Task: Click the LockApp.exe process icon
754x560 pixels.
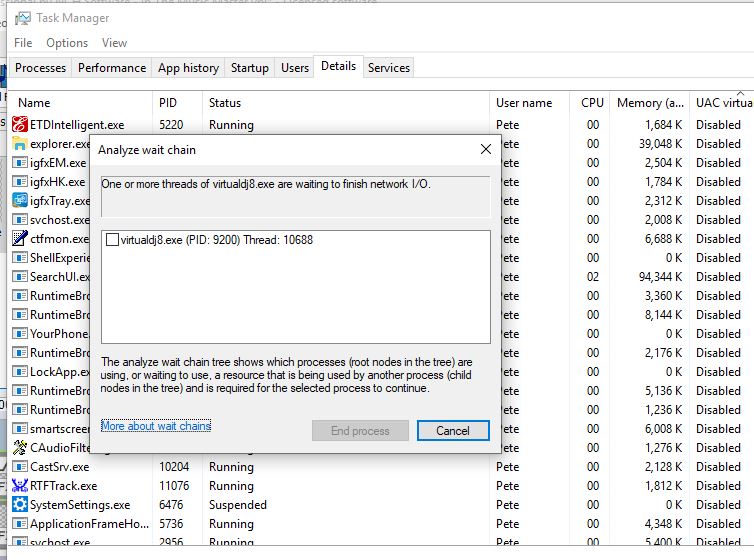Action: [x=20, y=372]
